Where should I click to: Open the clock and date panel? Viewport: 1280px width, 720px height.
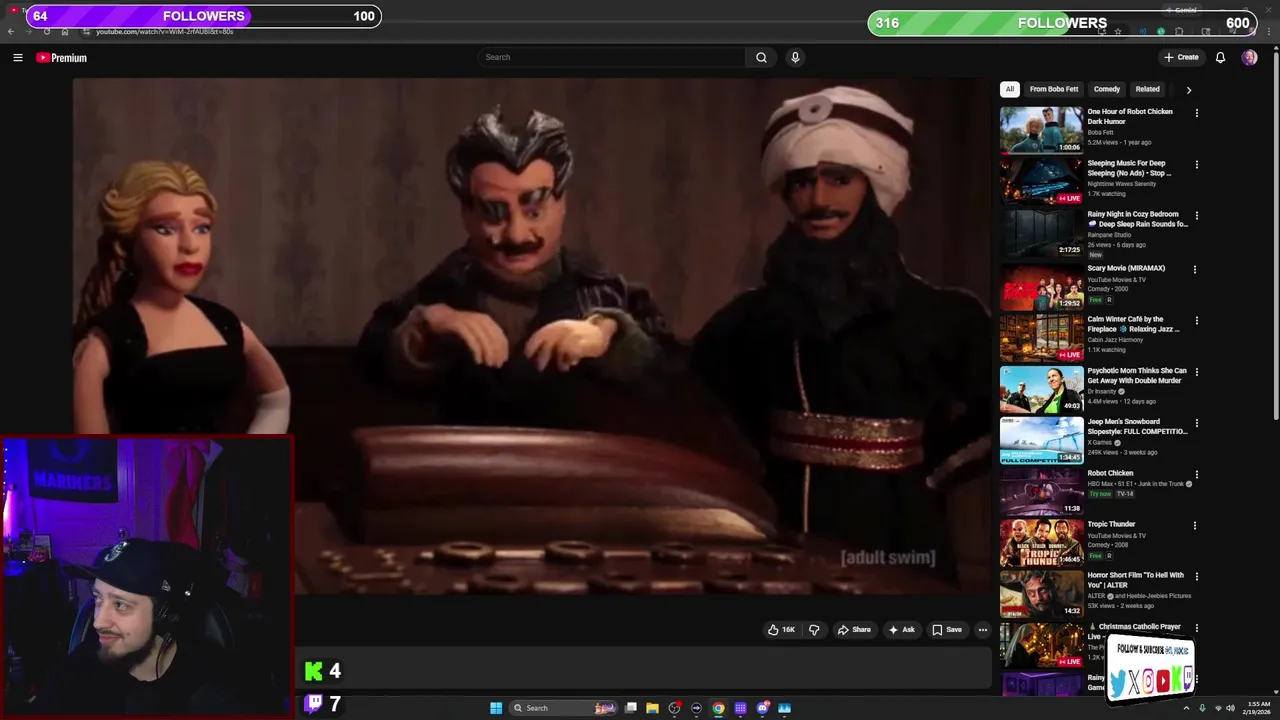[1258, 708]
